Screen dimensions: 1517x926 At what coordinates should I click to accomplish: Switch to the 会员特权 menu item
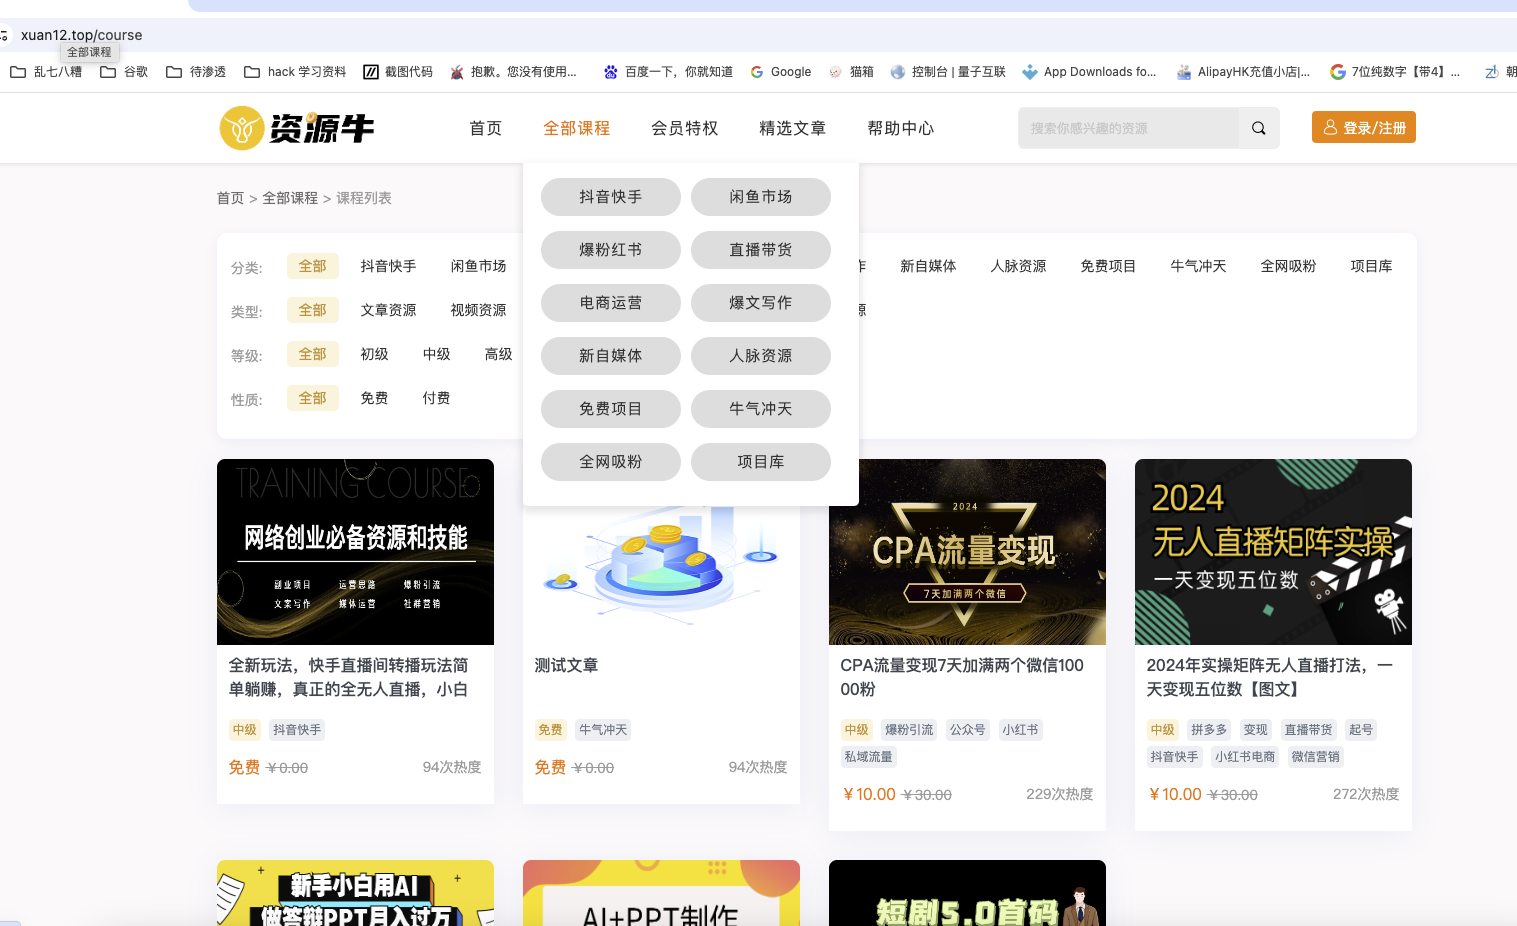684,128
